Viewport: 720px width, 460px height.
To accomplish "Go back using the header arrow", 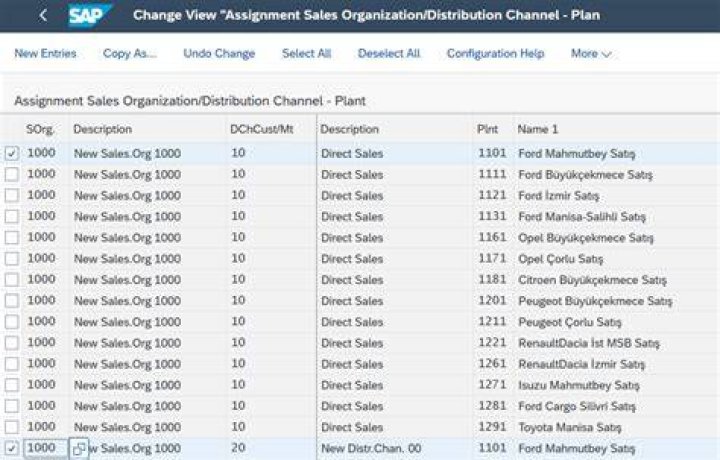I will tap(43, 15).
